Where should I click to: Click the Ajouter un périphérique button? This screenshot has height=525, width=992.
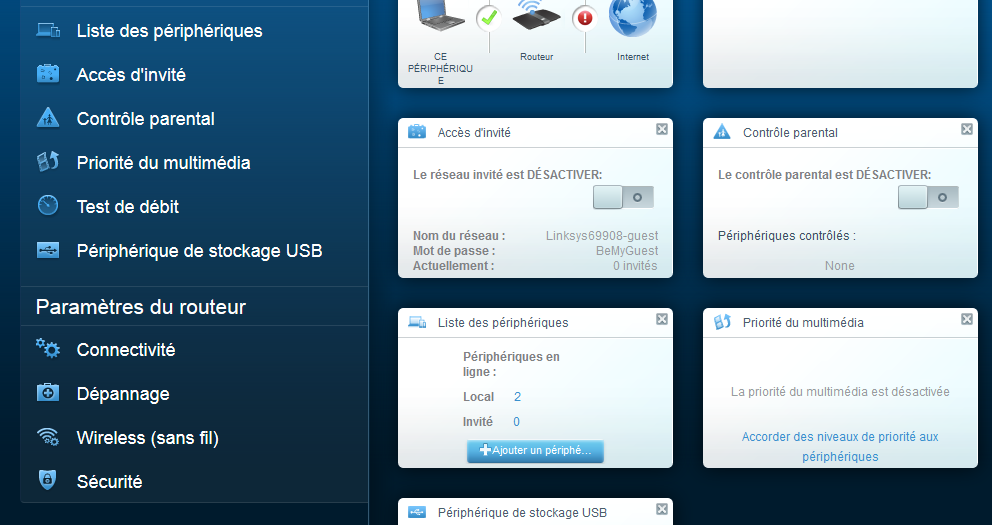click(x=535, y=451)
